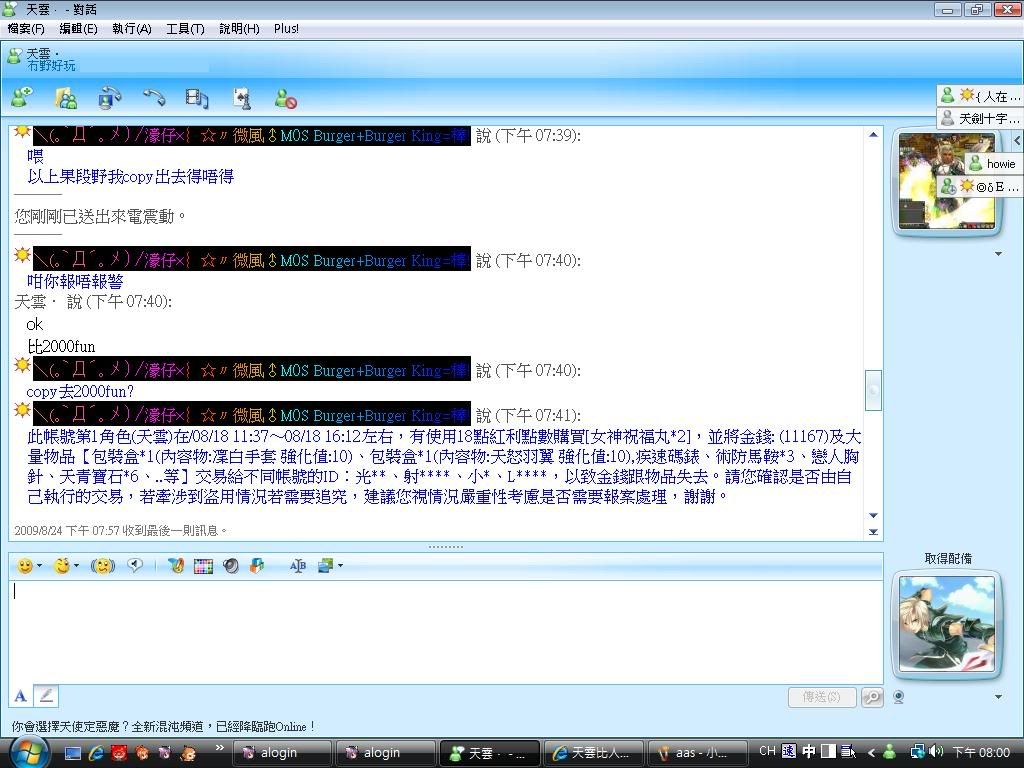The width and height of the screenshot is (1024, 768).
Task: Click the 取得配備 link above your avatar
Action: click(947, 559)
